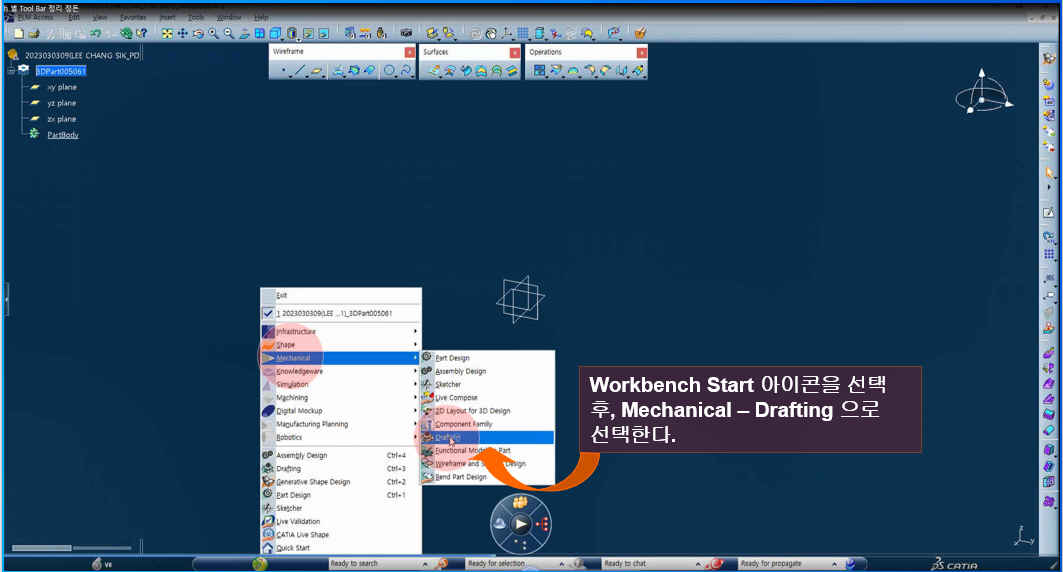Click the cloud quadrant on the action pad
This screenshot has height=572, width=1063.
pyautogui.click(x=500, y=524)
